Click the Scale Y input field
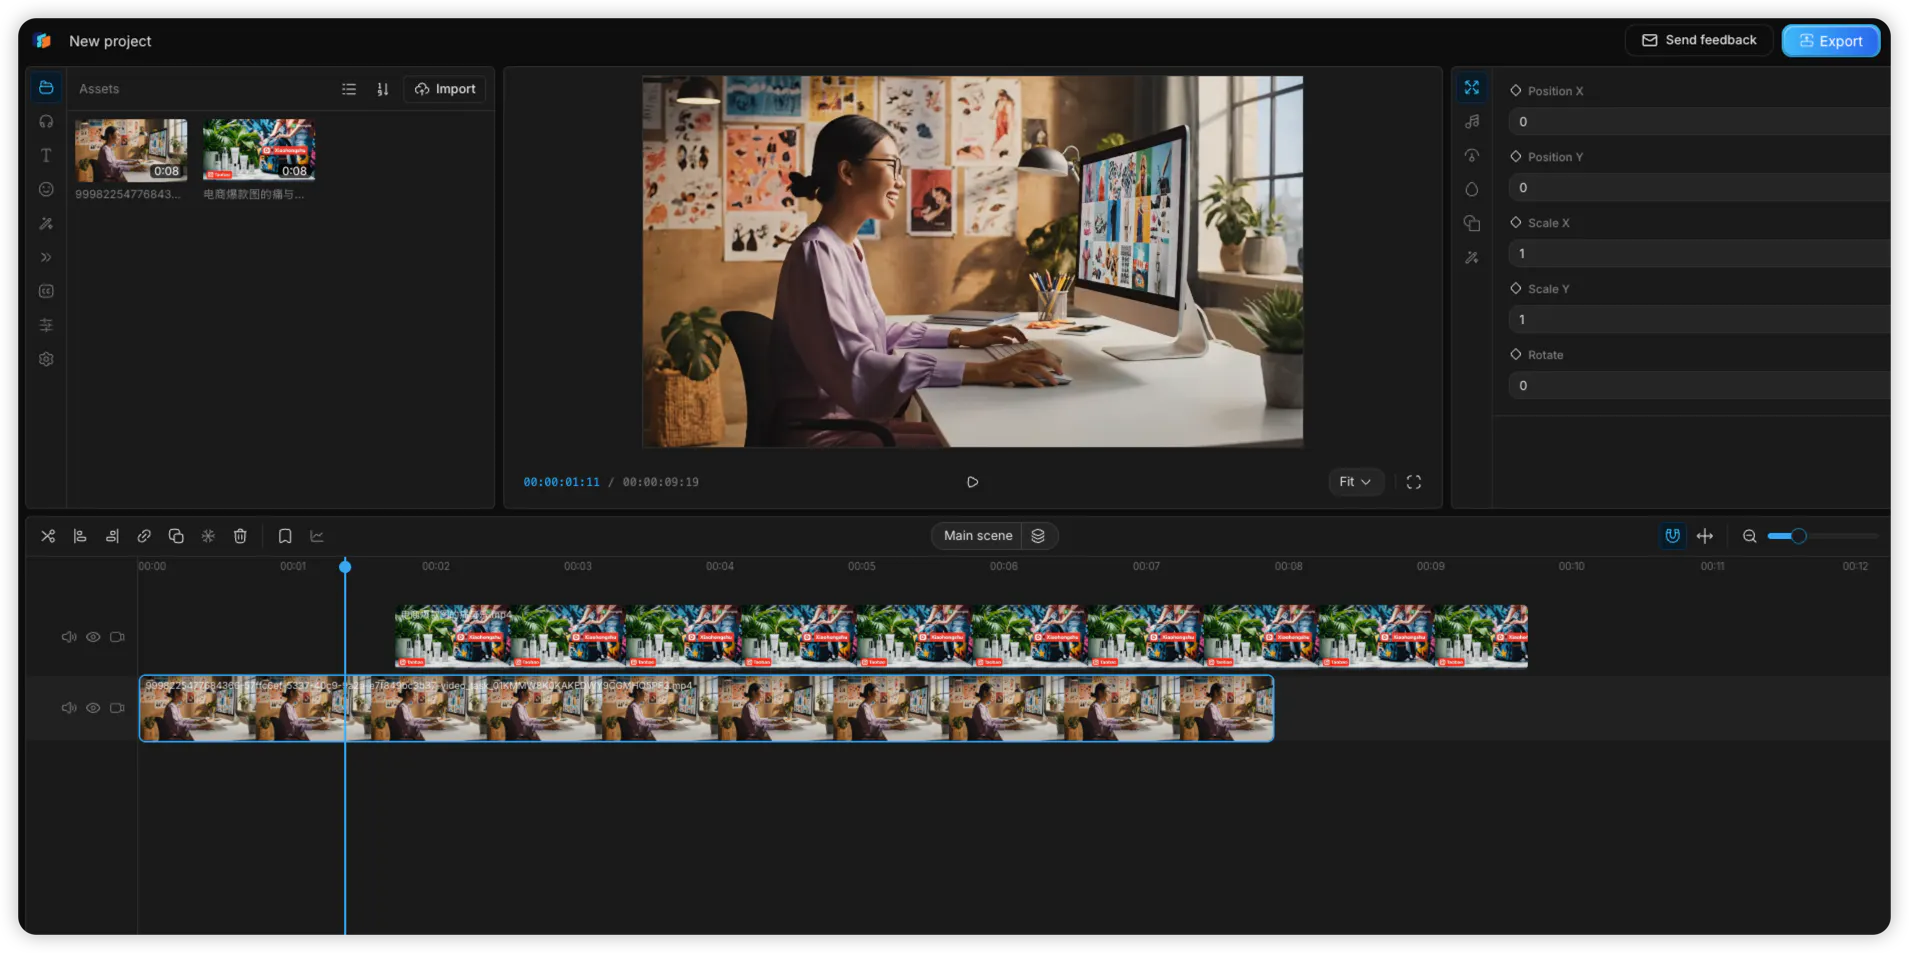Viewport: 1909px width, 953px height. pos(1699,320)
